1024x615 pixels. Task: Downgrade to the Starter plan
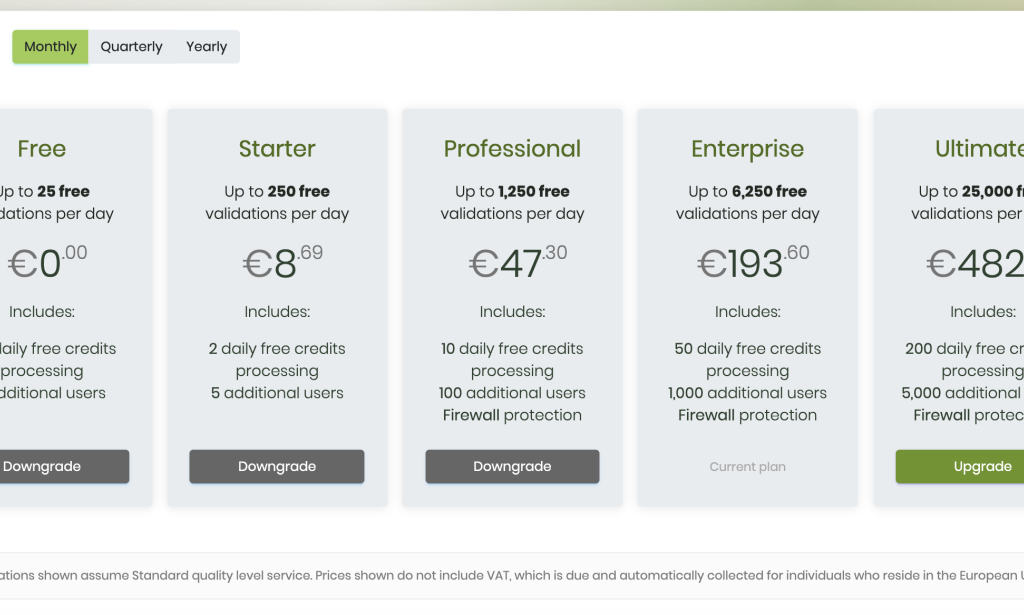(276, 466)
